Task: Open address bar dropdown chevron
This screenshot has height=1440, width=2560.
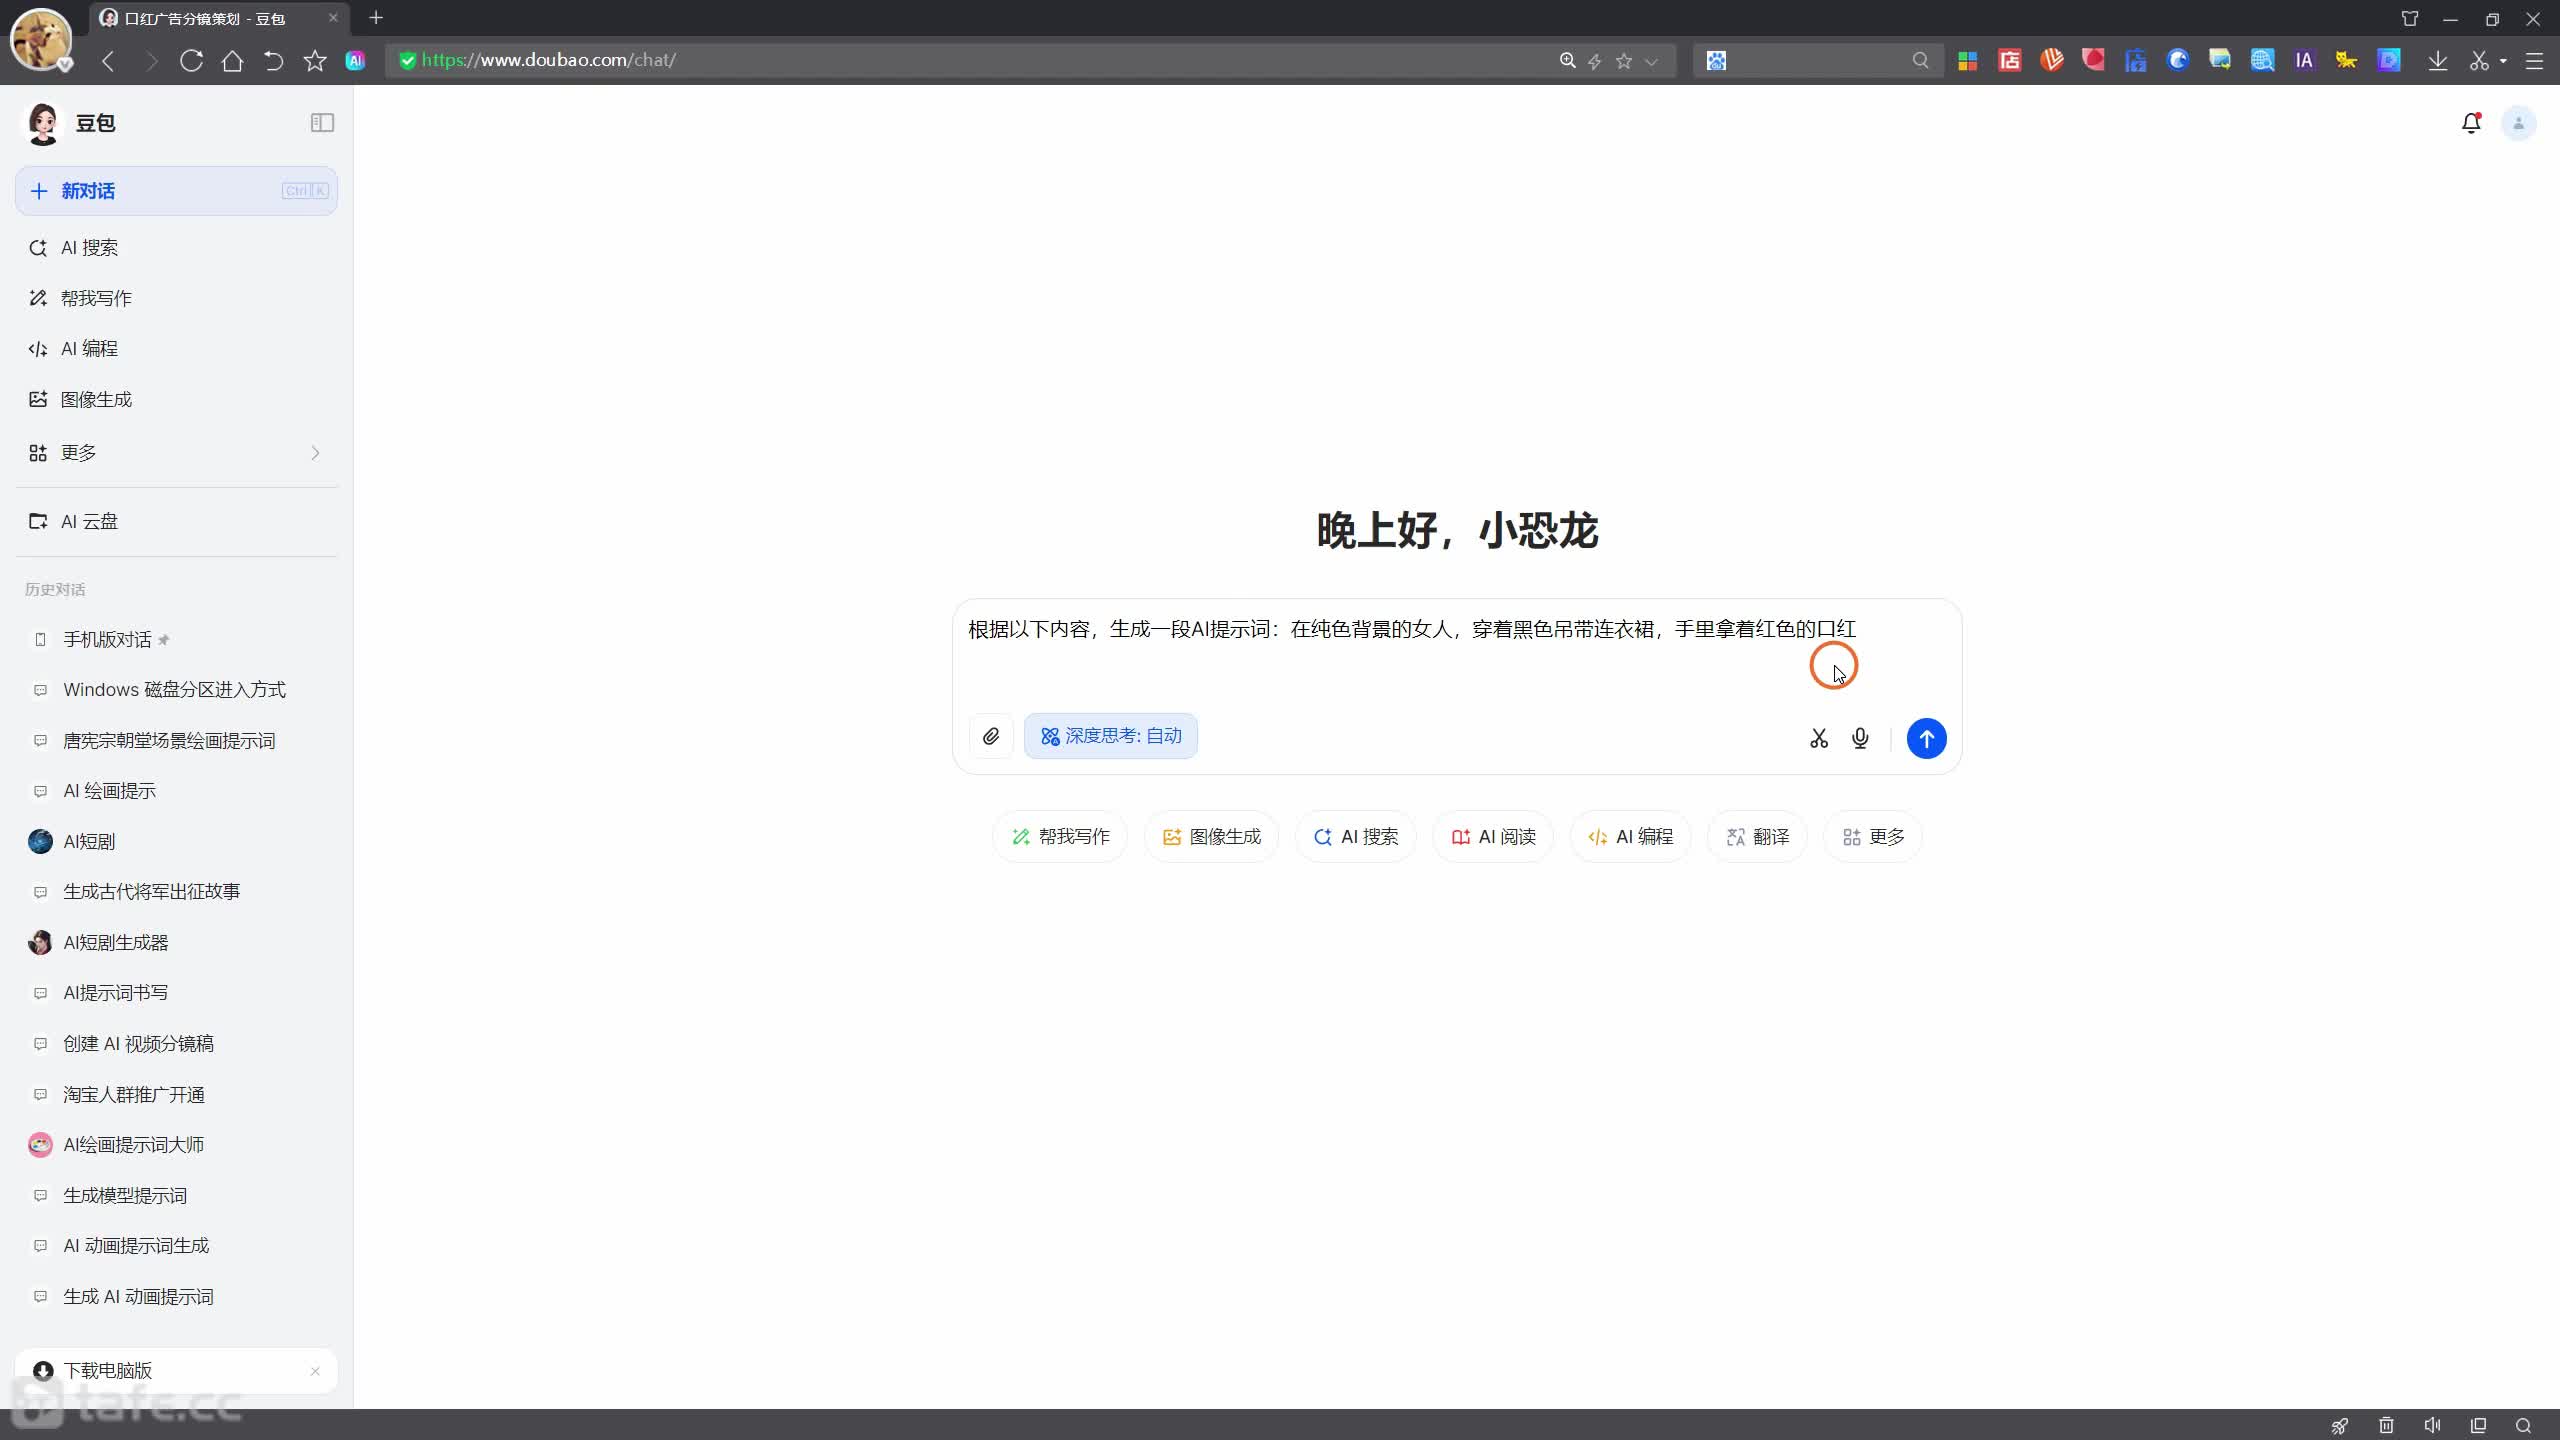Action: (1651, 60)
